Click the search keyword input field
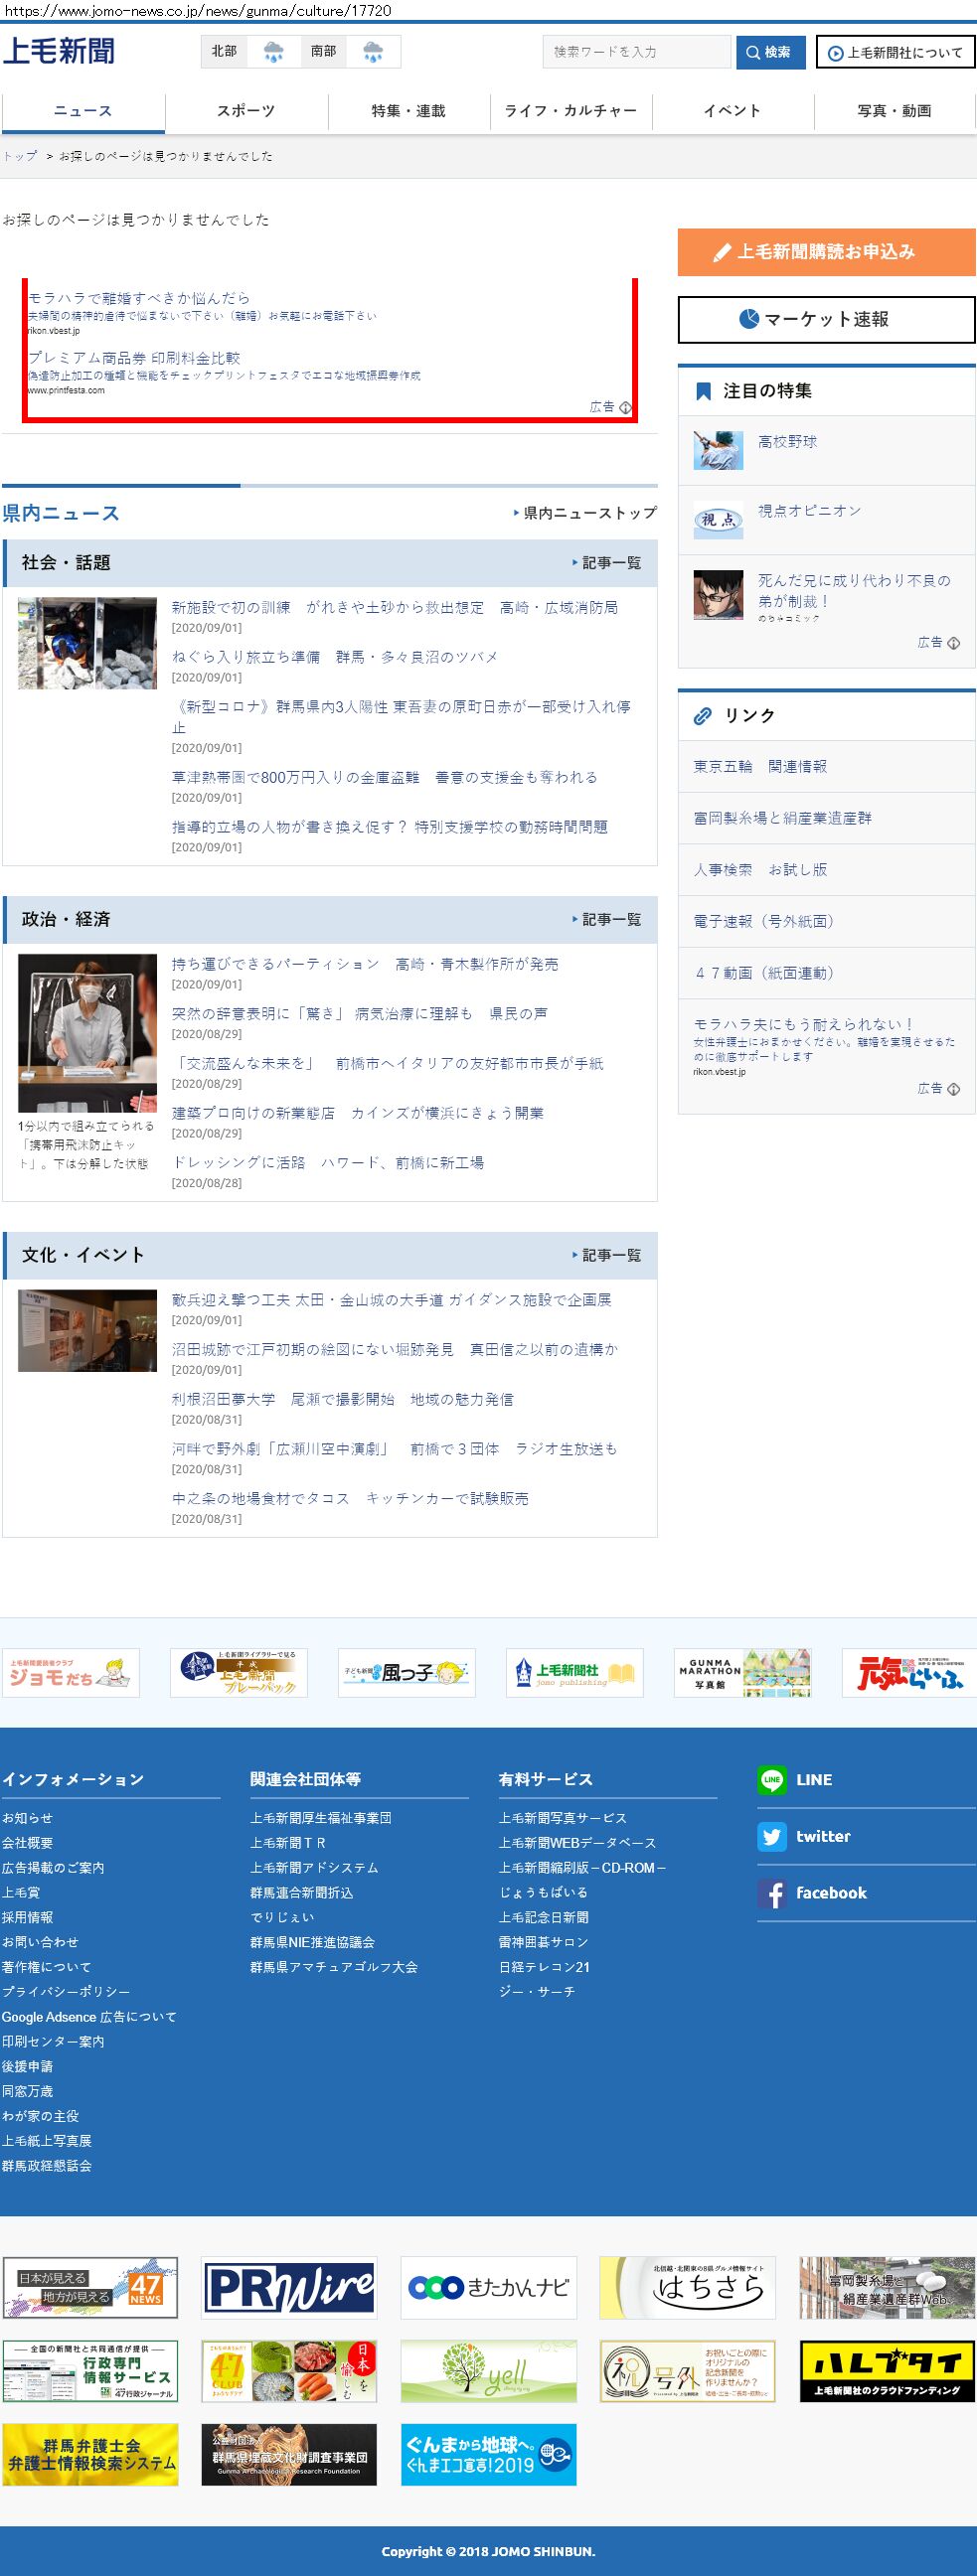 coord(636,52)
